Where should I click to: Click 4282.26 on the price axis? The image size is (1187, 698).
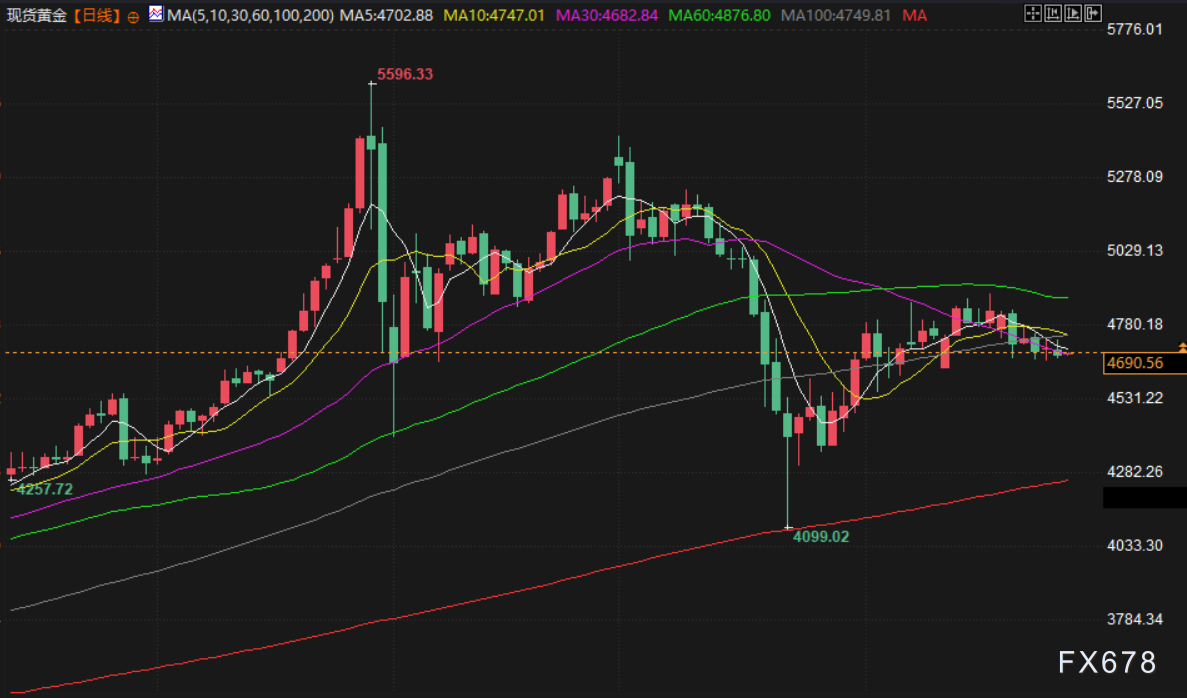tap(1135, 472)
